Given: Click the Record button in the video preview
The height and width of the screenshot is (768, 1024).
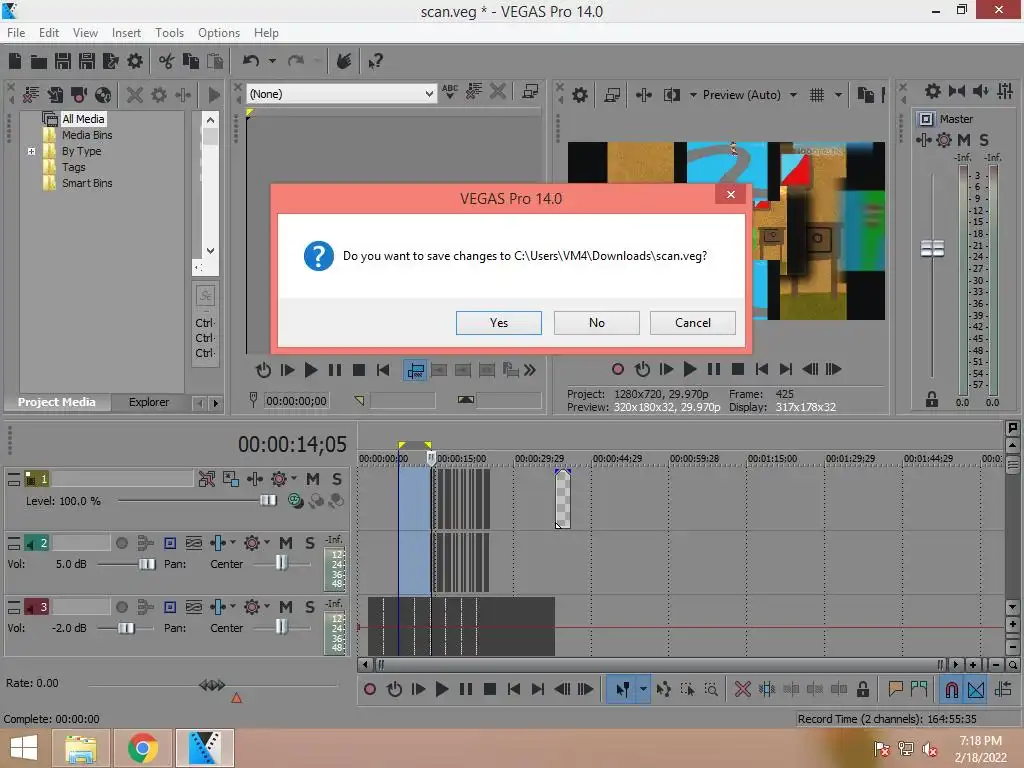Looking at the screenshot, I should tap(617, 369).
